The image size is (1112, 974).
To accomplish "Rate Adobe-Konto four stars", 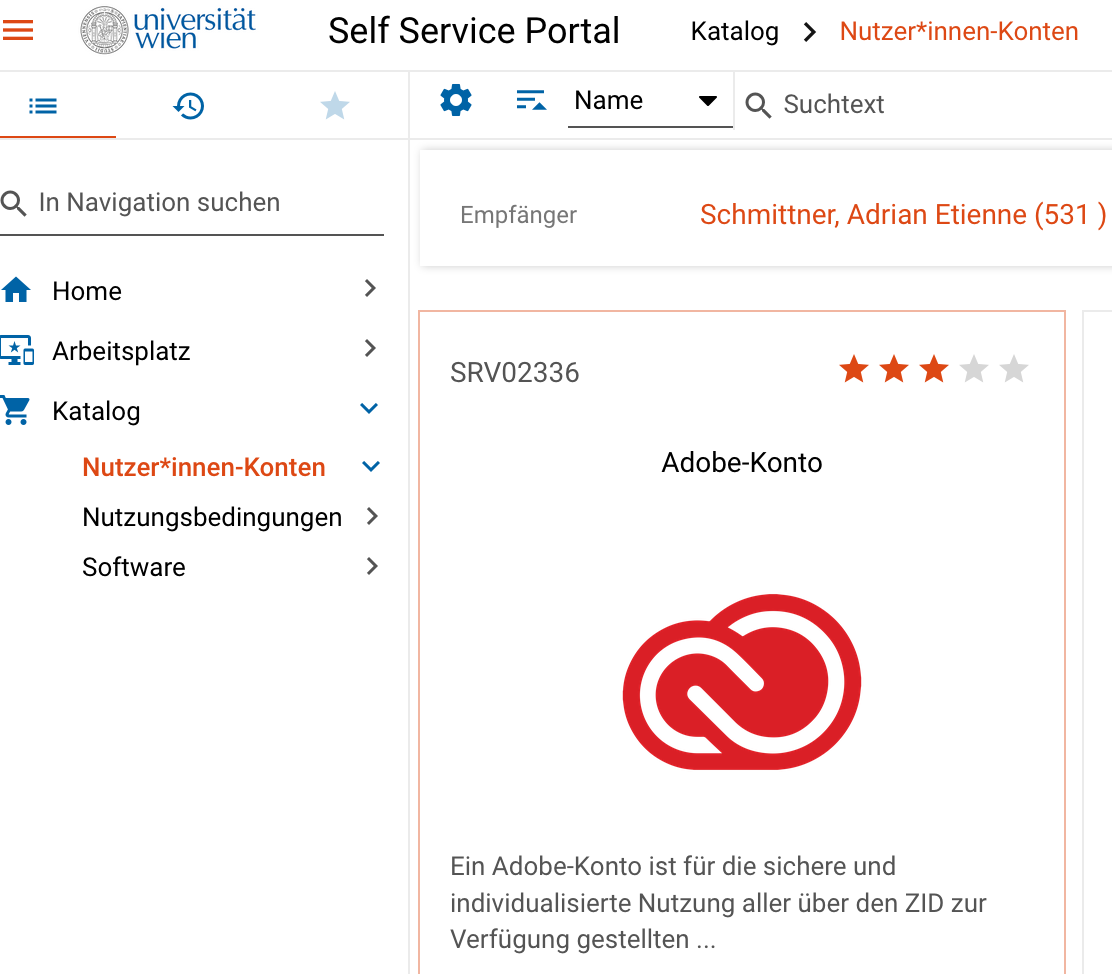I will (974, 369).
